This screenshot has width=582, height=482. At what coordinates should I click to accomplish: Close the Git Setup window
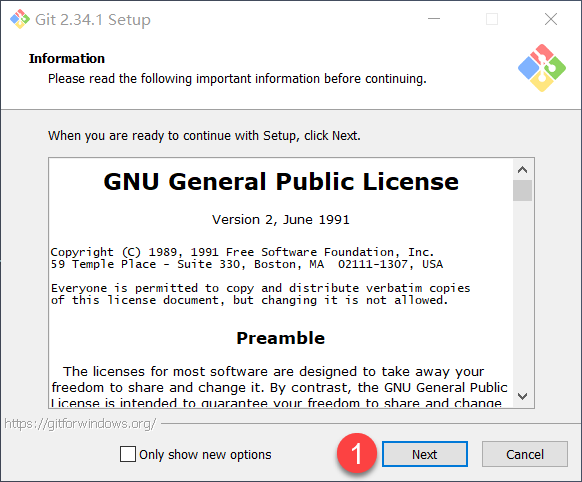click(551, 19)
